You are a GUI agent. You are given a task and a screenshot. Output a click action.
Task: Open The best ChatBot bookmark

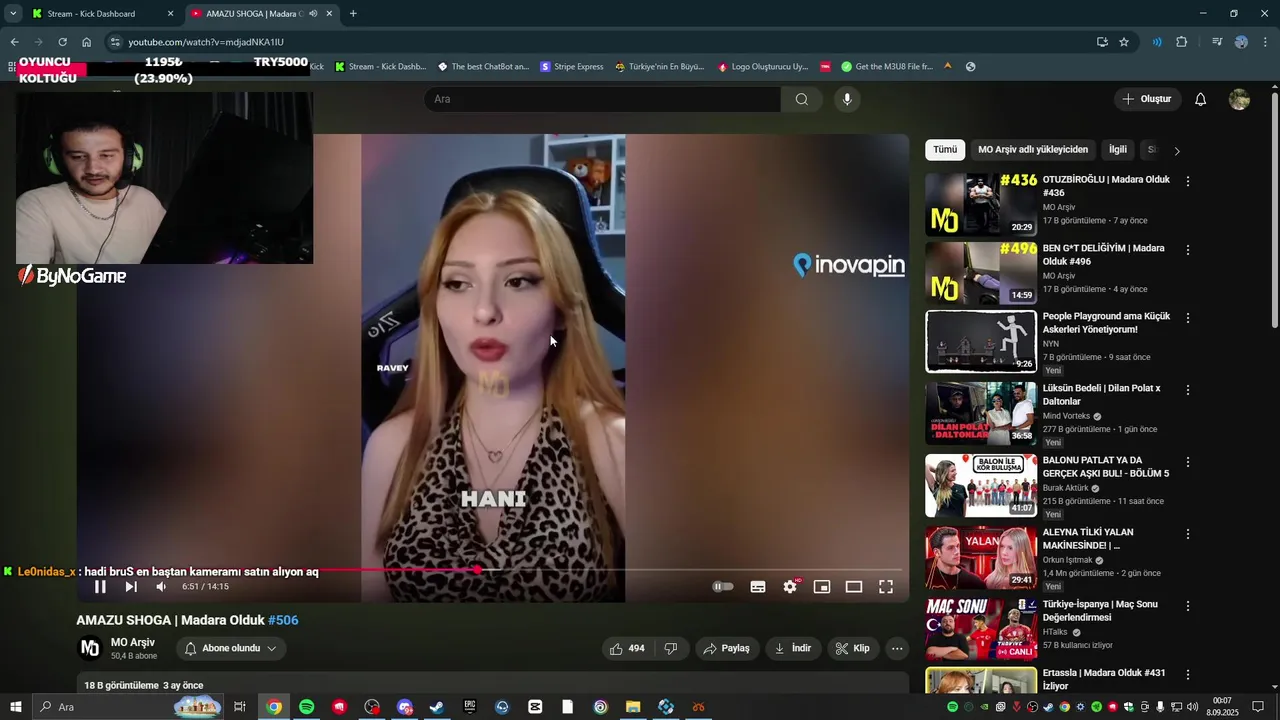coord(484,67)
